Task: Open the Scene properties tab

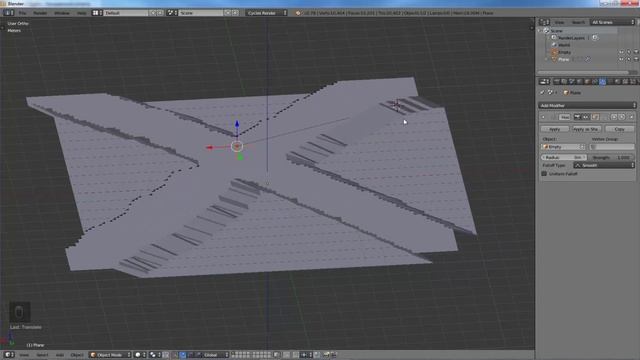Action: coord(572,82)
